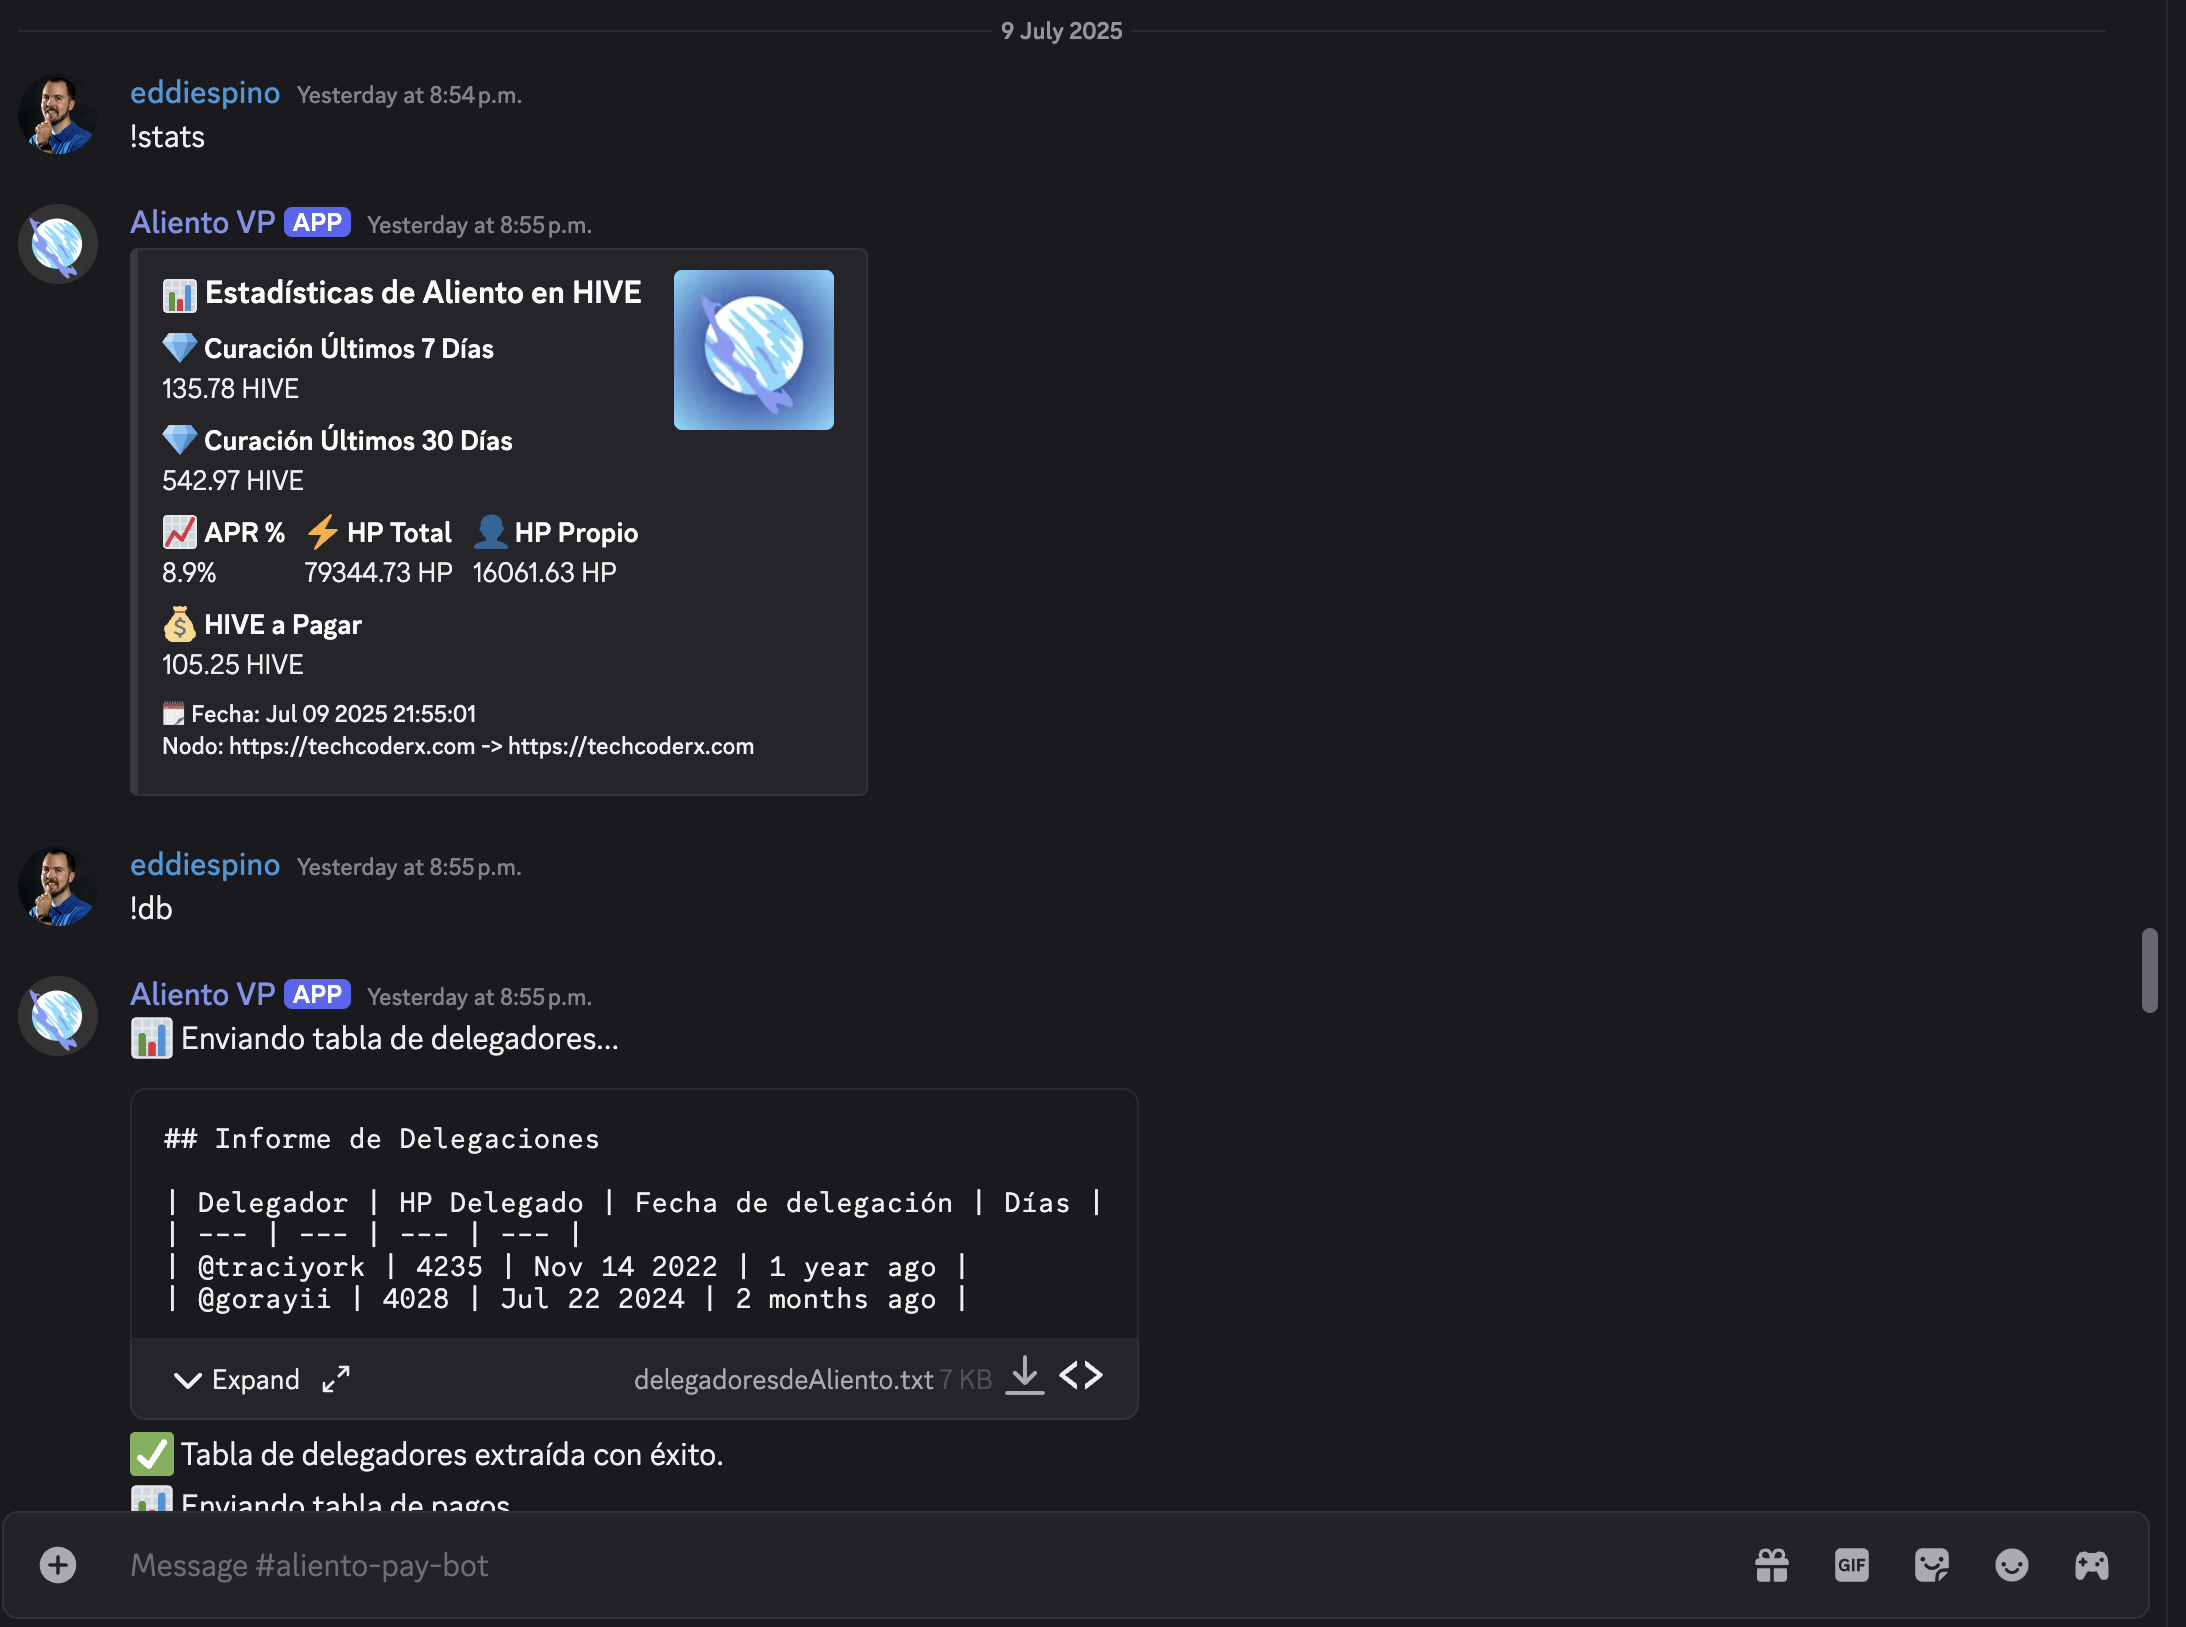Click the @traciyork row in delegations table
Screen dimensions: 2186x1627
click(567, 1267)
